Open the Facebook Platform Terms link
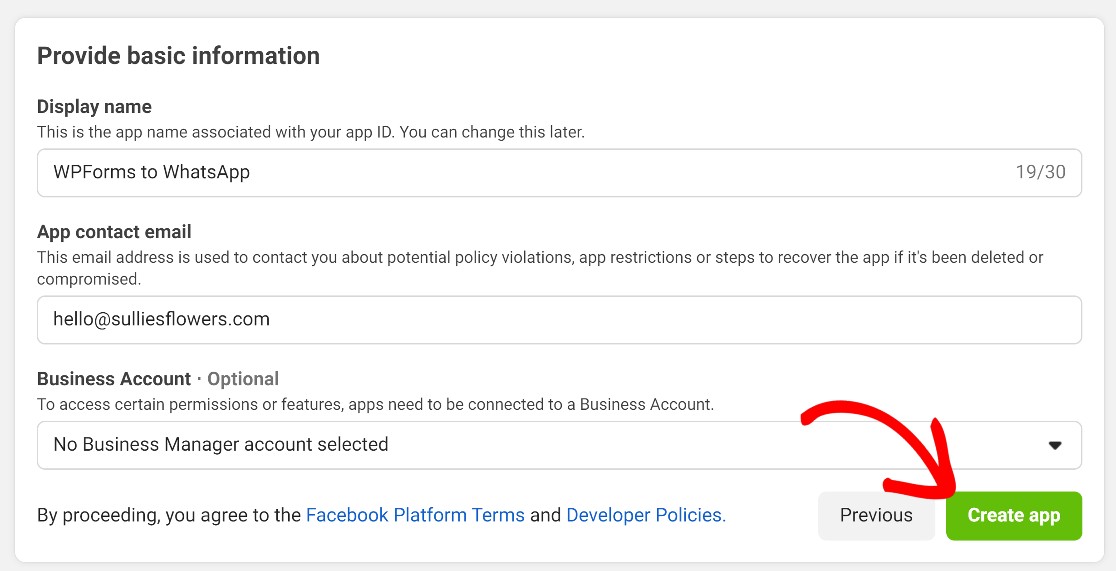Screen dimensions: 1116x571 click(x=415, y=515)
